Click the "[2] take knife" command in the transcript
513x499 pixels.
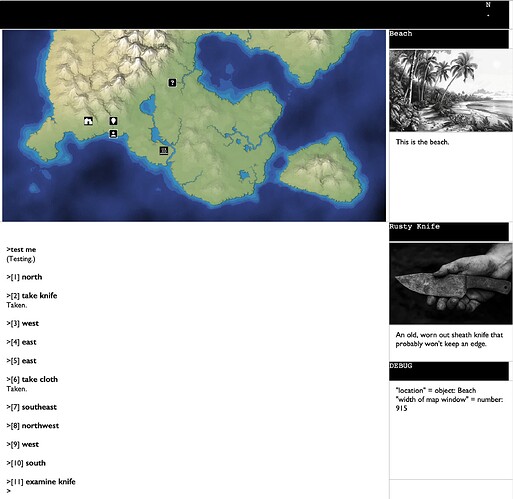pyautogui.click(x=32, y=296)
